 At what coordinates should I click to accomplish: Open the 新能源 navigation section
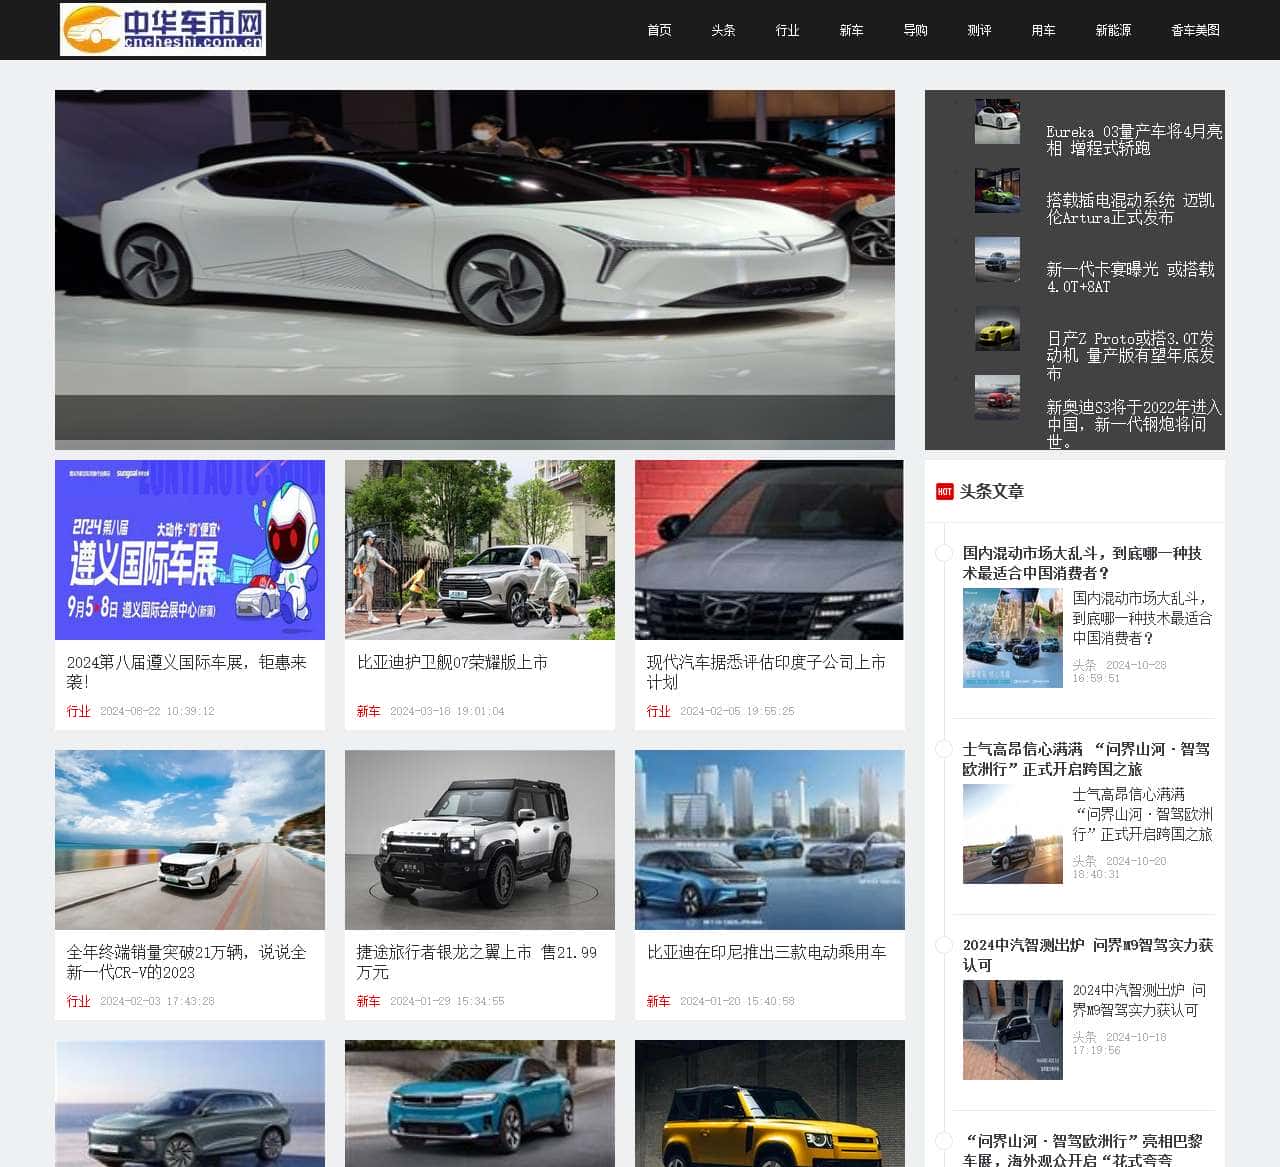1114,30
